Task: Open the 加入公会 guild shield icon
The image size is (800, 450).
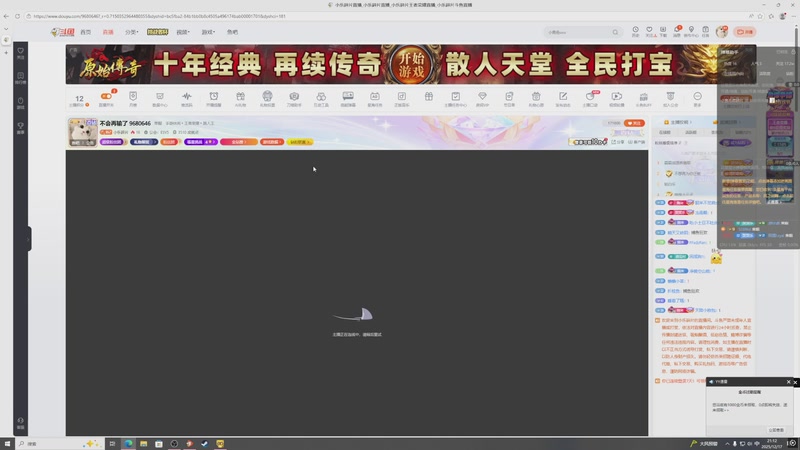Action: tap(670, 98)
